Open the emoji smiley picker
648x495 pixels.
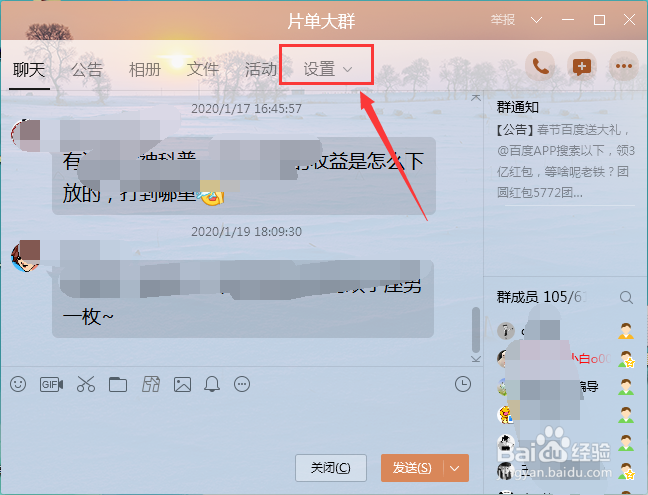click(x=18, y=384)
